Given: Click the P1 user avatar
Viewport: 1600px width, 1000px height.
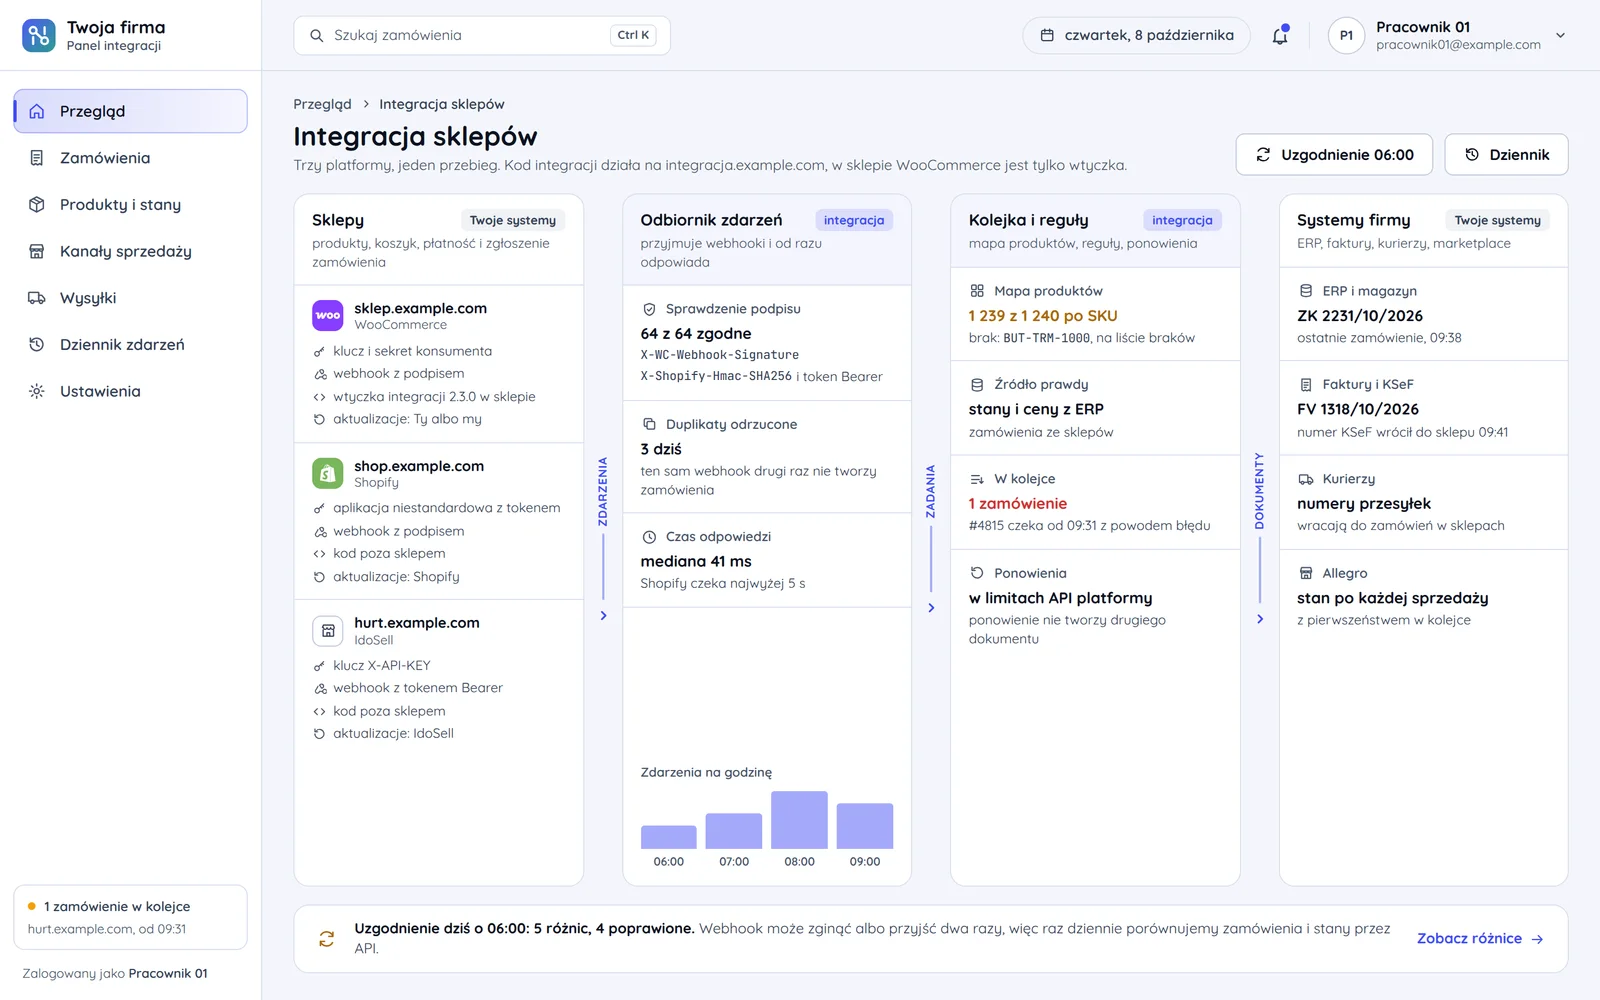Looking at the screenshot, I should pos(1346,35).
